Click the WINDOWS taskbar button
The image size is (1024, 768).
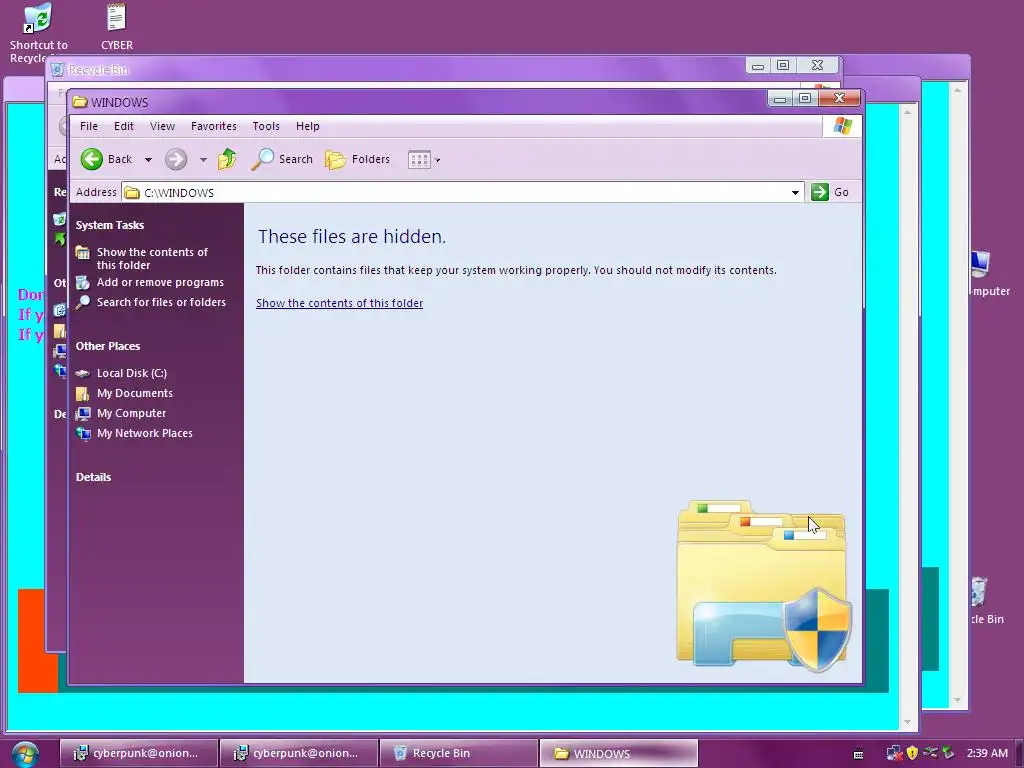tap(618, 753)
